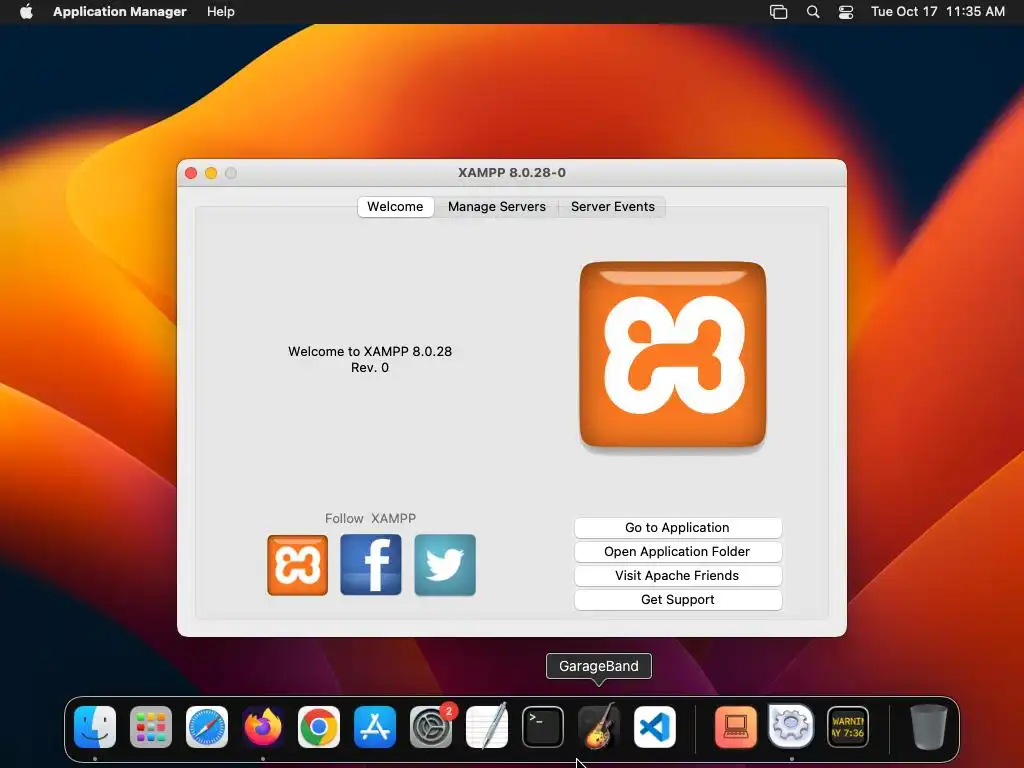Open App Store from the Dock
The width and height of the screenshot is (1024, 768).
pos(375,727)
